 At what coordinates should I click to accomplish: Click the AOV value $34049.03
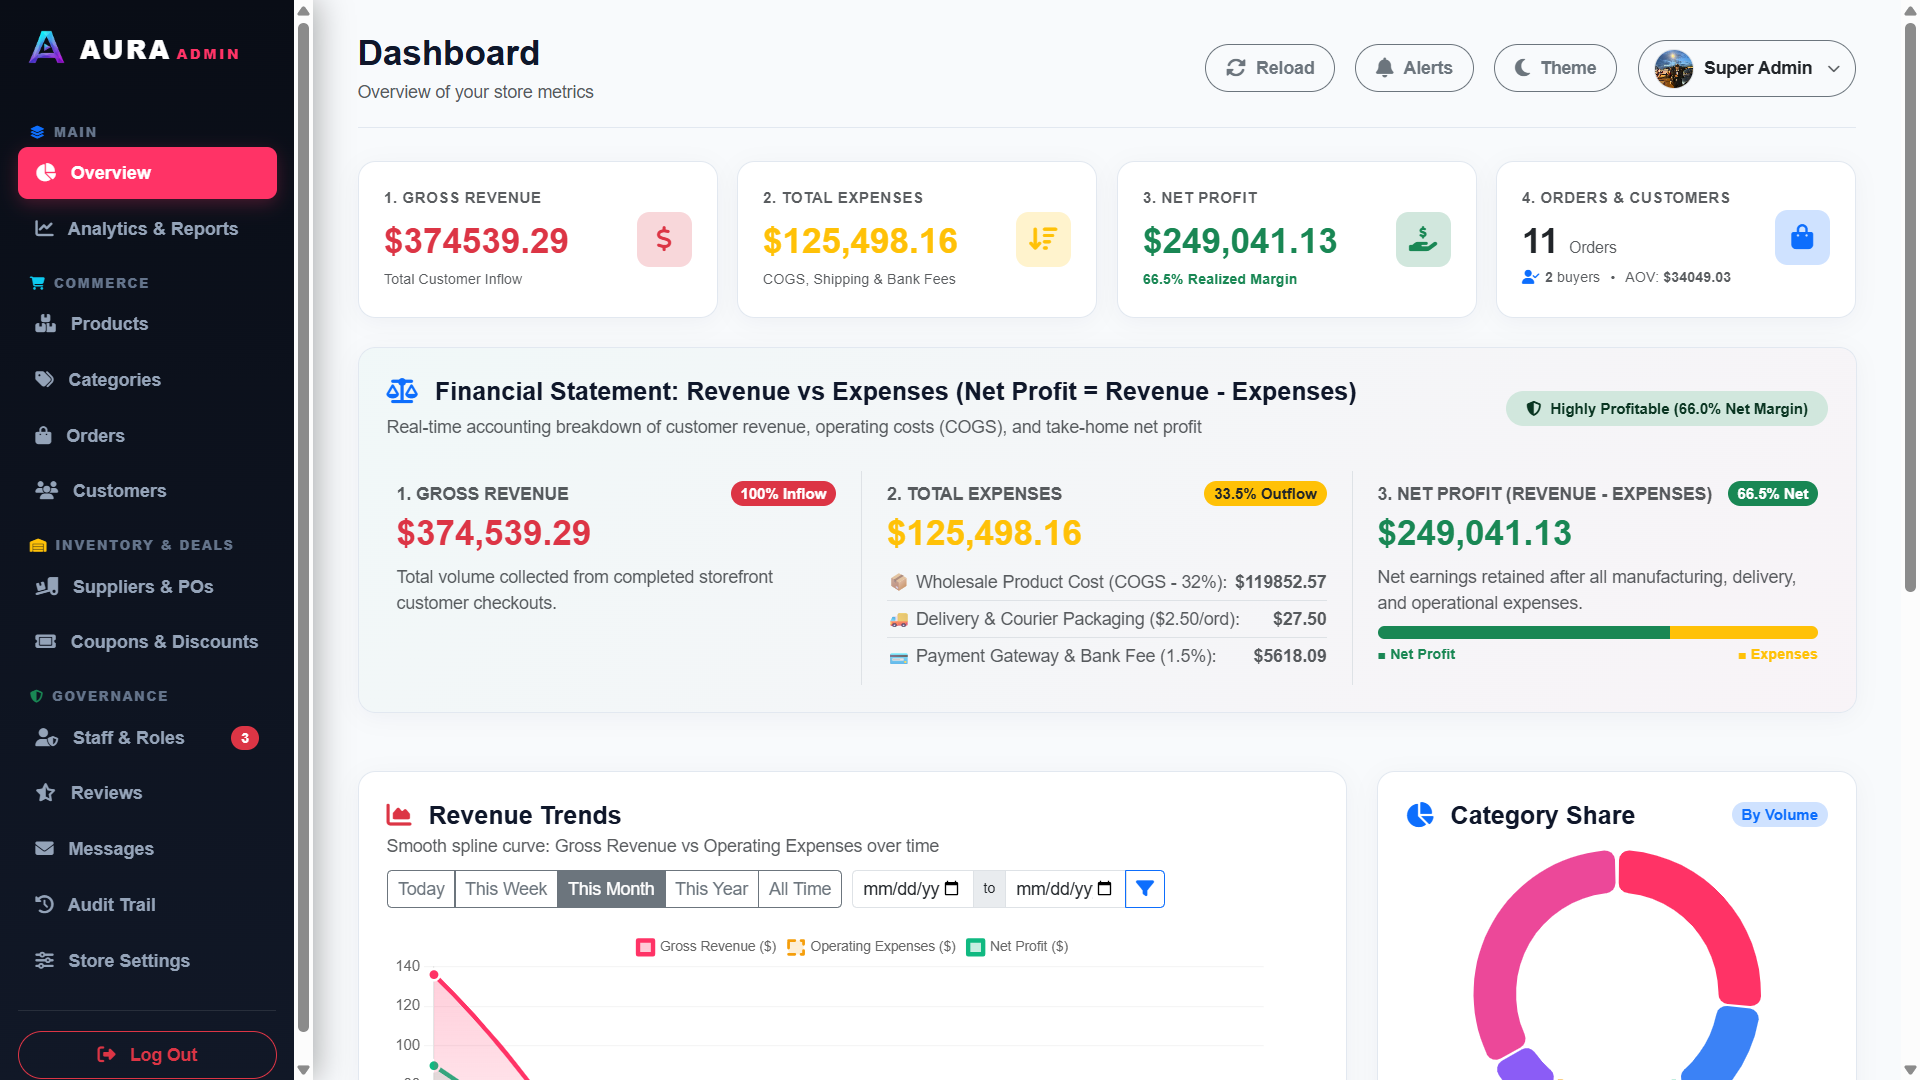[1696, 277]
